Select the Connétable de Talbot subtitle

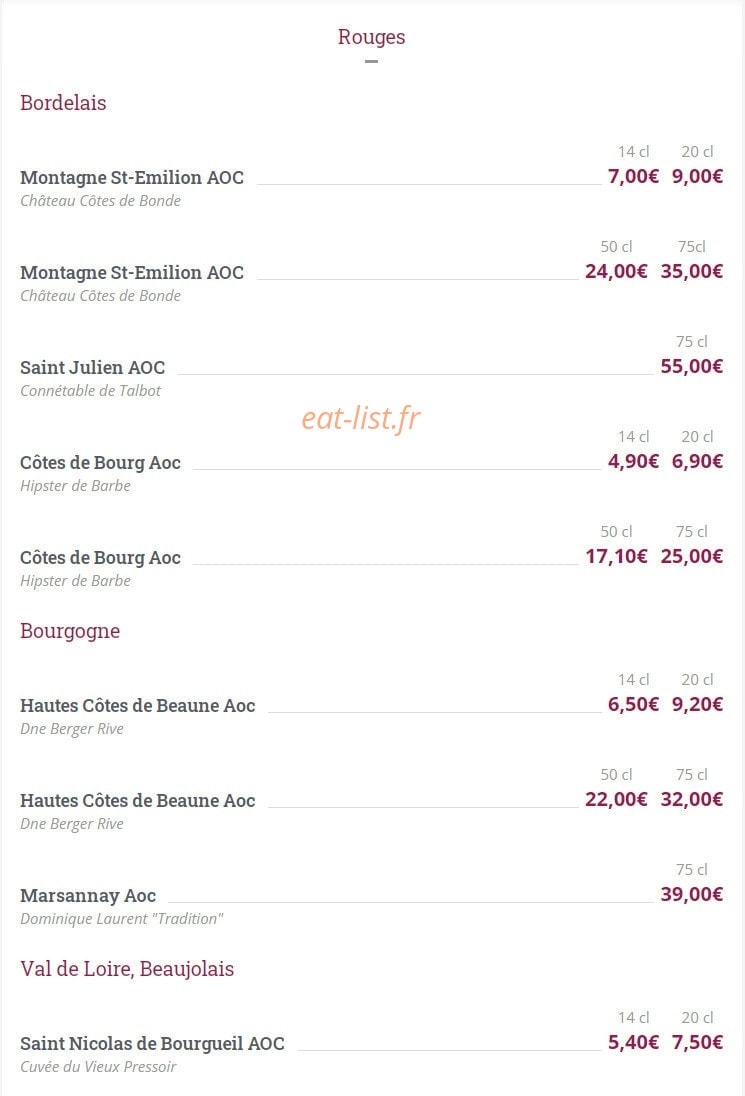point(90,391)
